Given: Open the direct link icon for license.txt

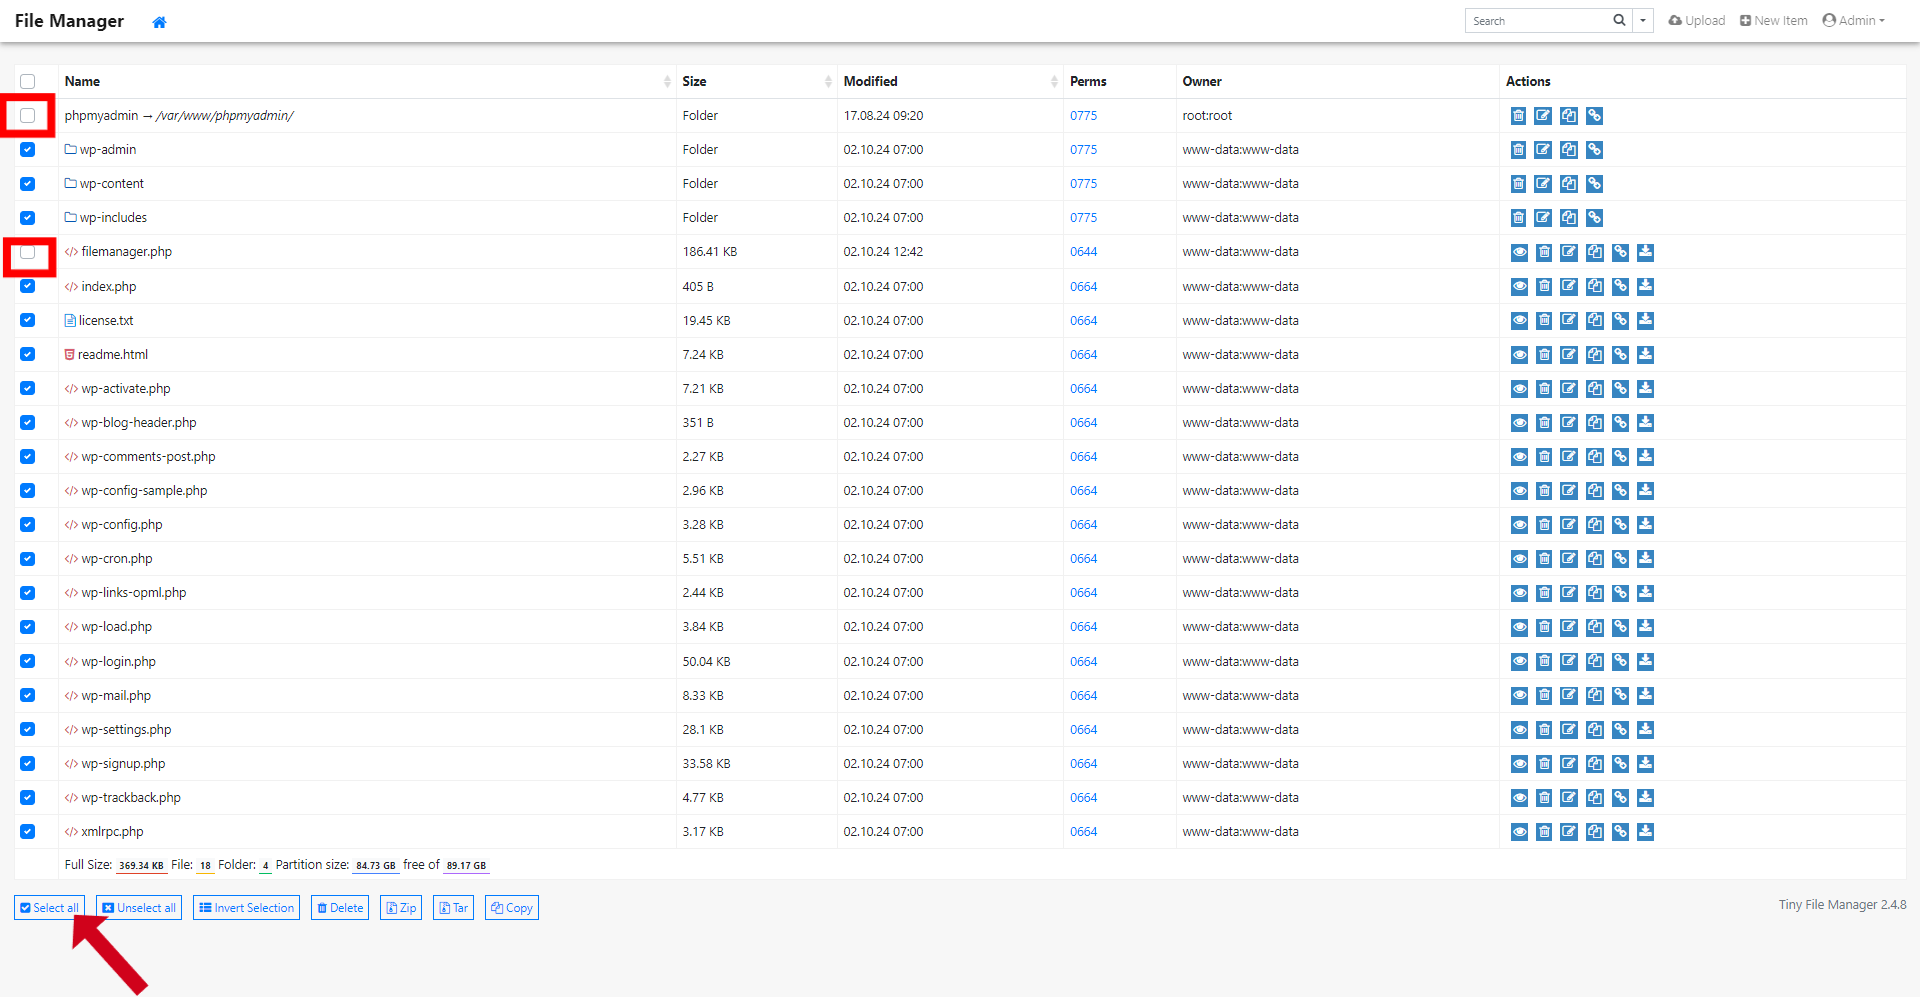Looking at the screenshot, I should [1620, 321].
